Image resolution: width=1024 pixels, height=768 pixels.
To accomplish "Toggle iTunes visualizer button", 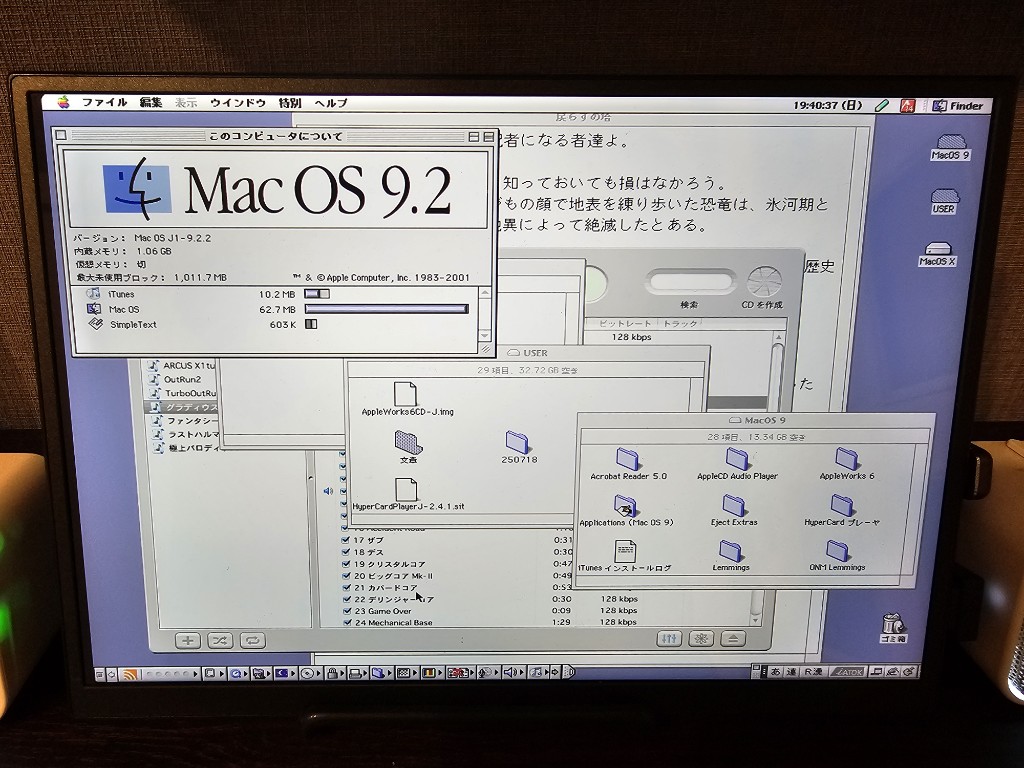I will point(701,639).
